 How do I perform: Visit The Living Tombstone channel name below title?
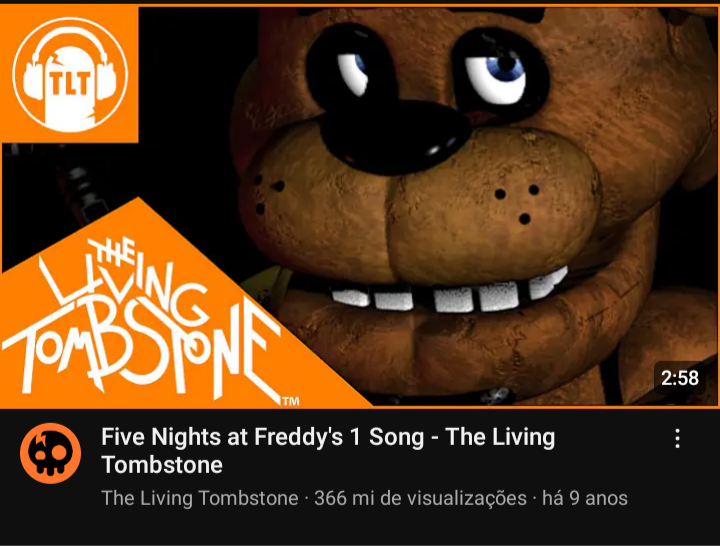[200, 498]
